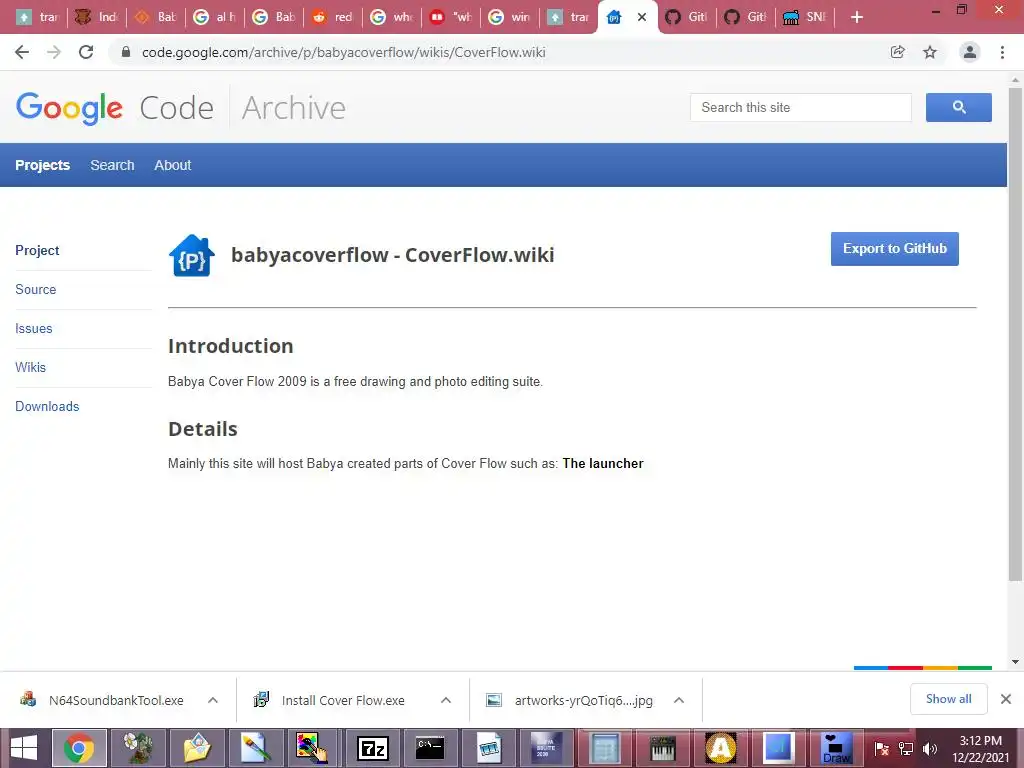View site security lock info
The image size is (1024, 768).
coord(126,52)
